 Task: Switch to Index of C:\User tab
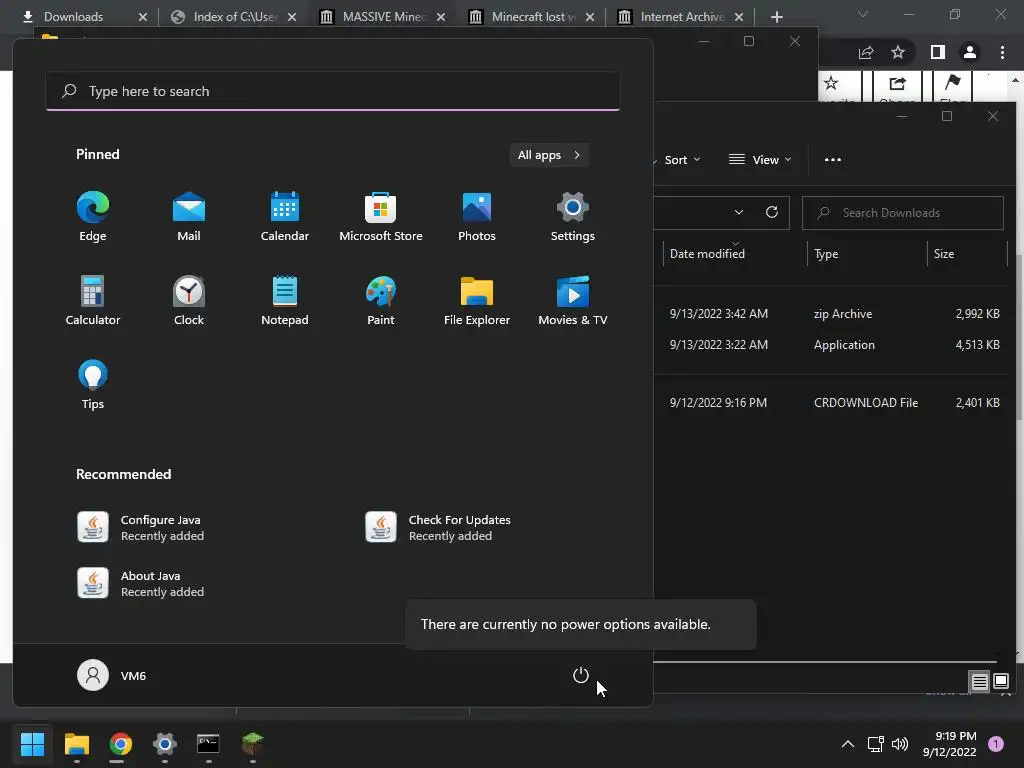click(x=226, y=17)
